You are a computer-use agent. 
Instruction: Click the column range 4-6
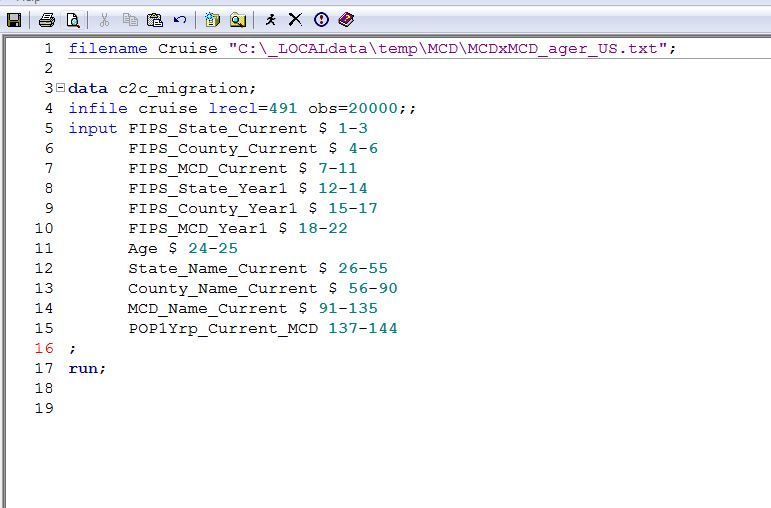363,149
